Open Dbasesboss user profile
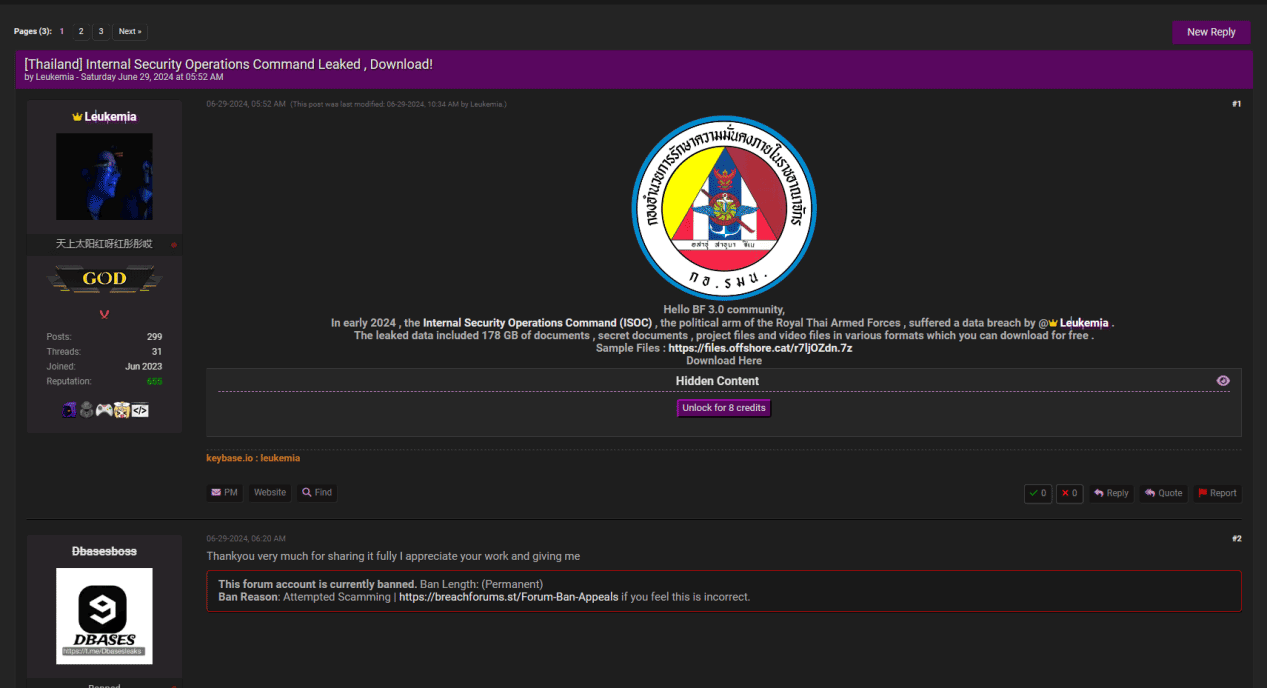Image resolution: width=1267 pixels, height=688 pixels. point(104,551)
